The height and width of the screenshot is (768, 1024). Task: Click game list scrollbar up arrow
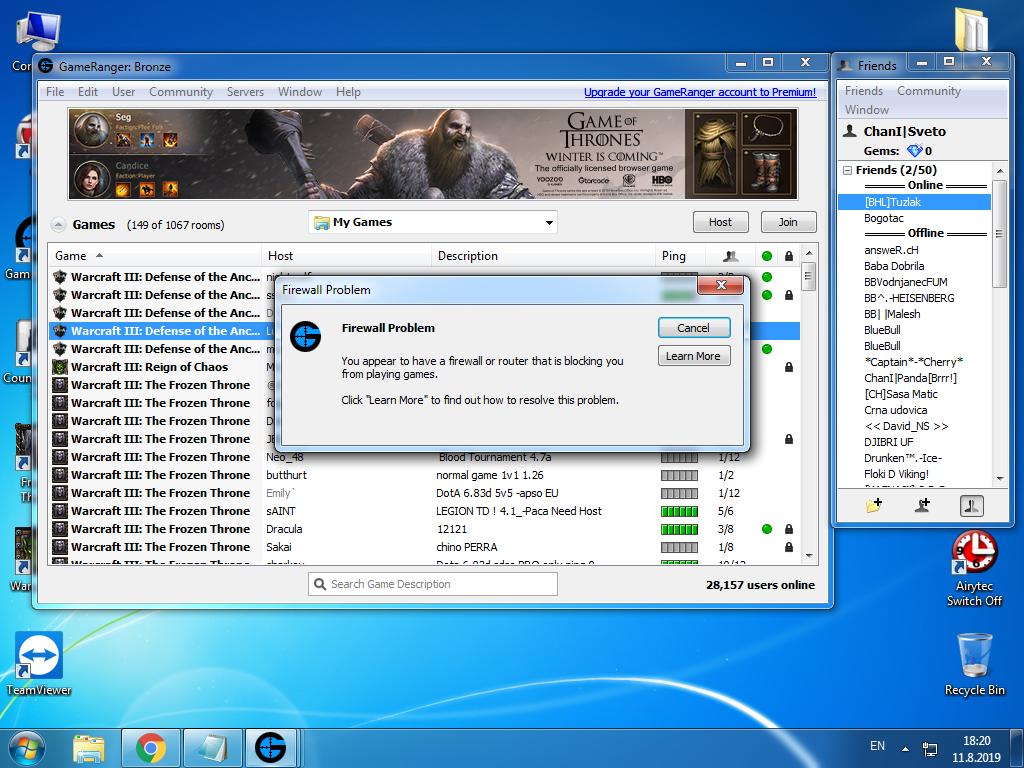click(808, 253)
